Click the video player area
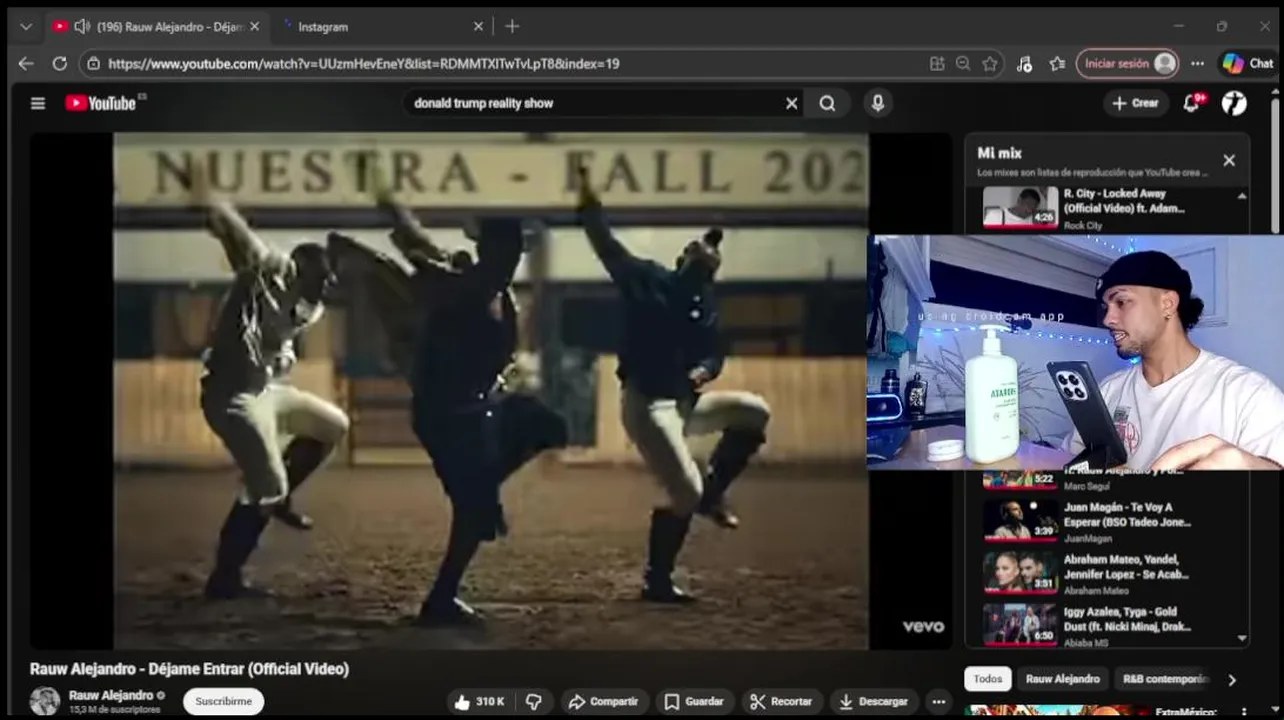 tap(490, 392)
